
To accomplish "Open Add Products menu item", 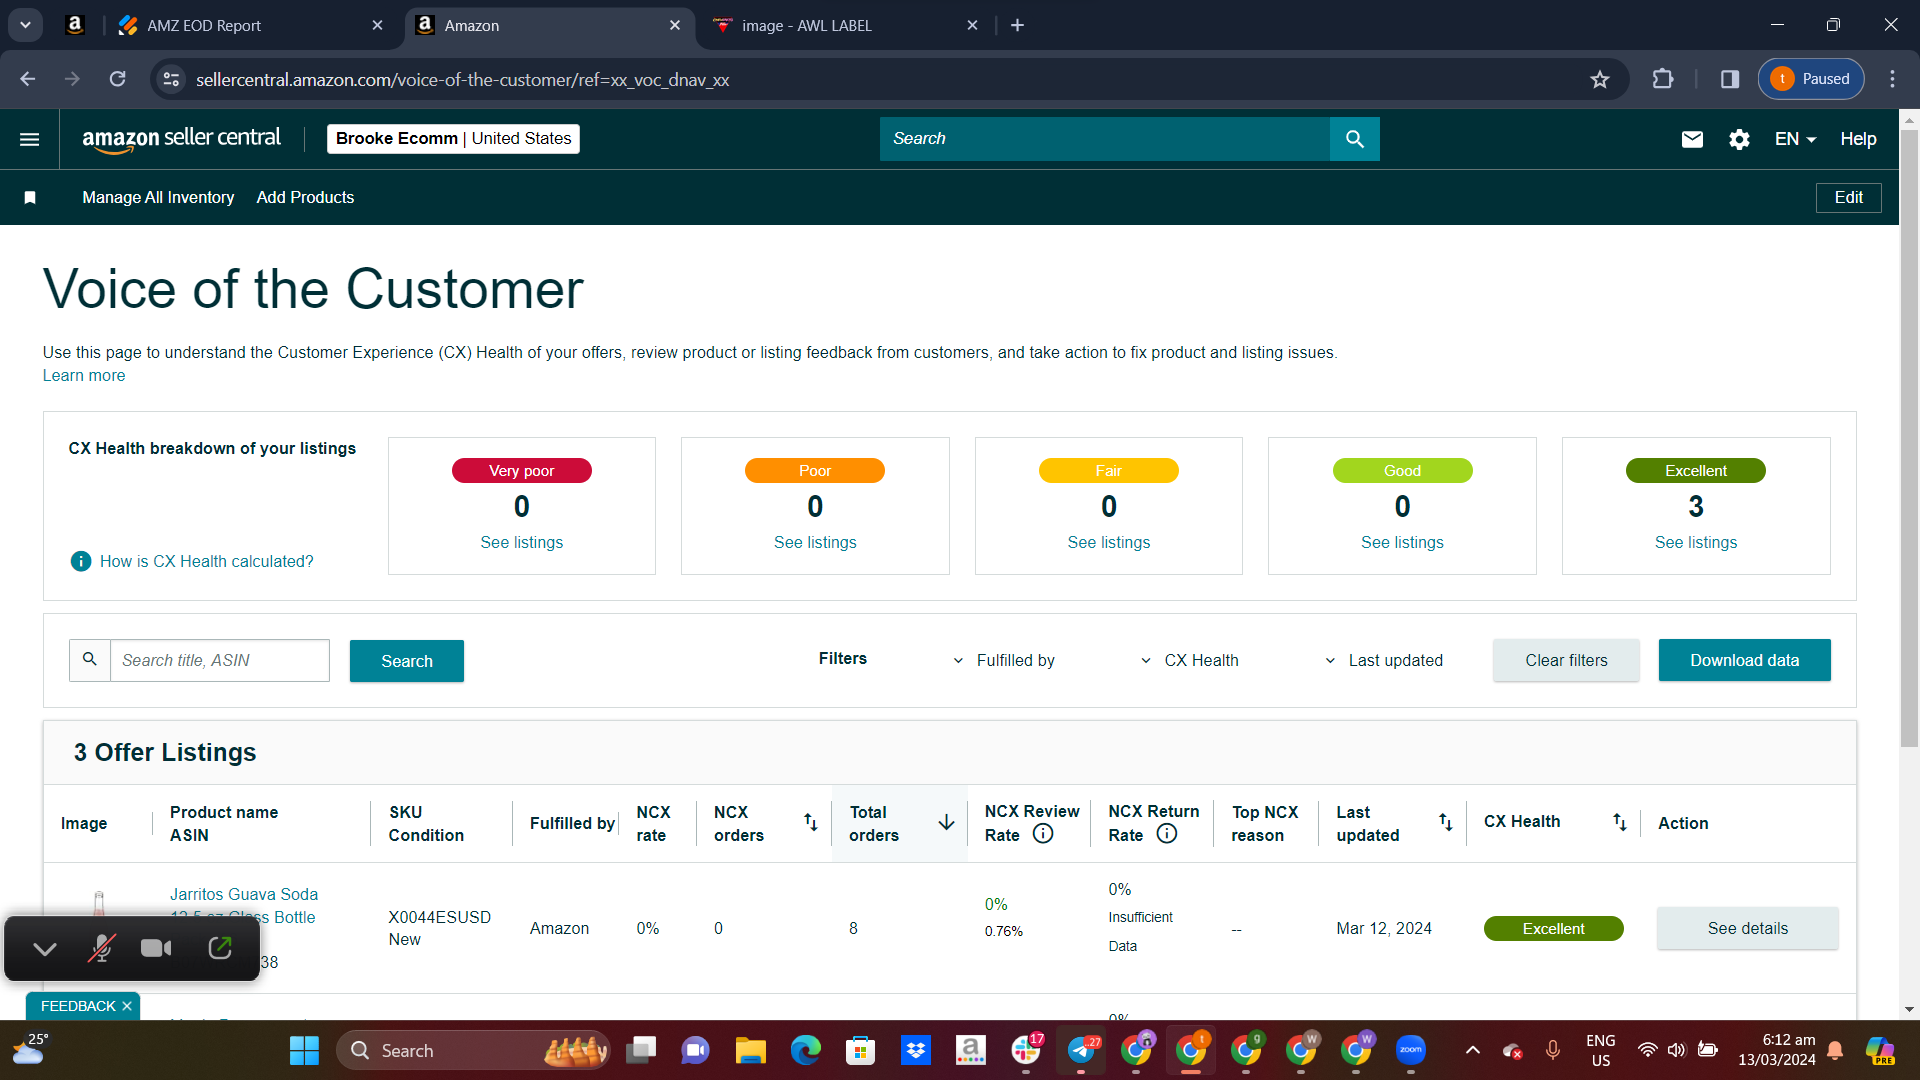I will point(305,197).
